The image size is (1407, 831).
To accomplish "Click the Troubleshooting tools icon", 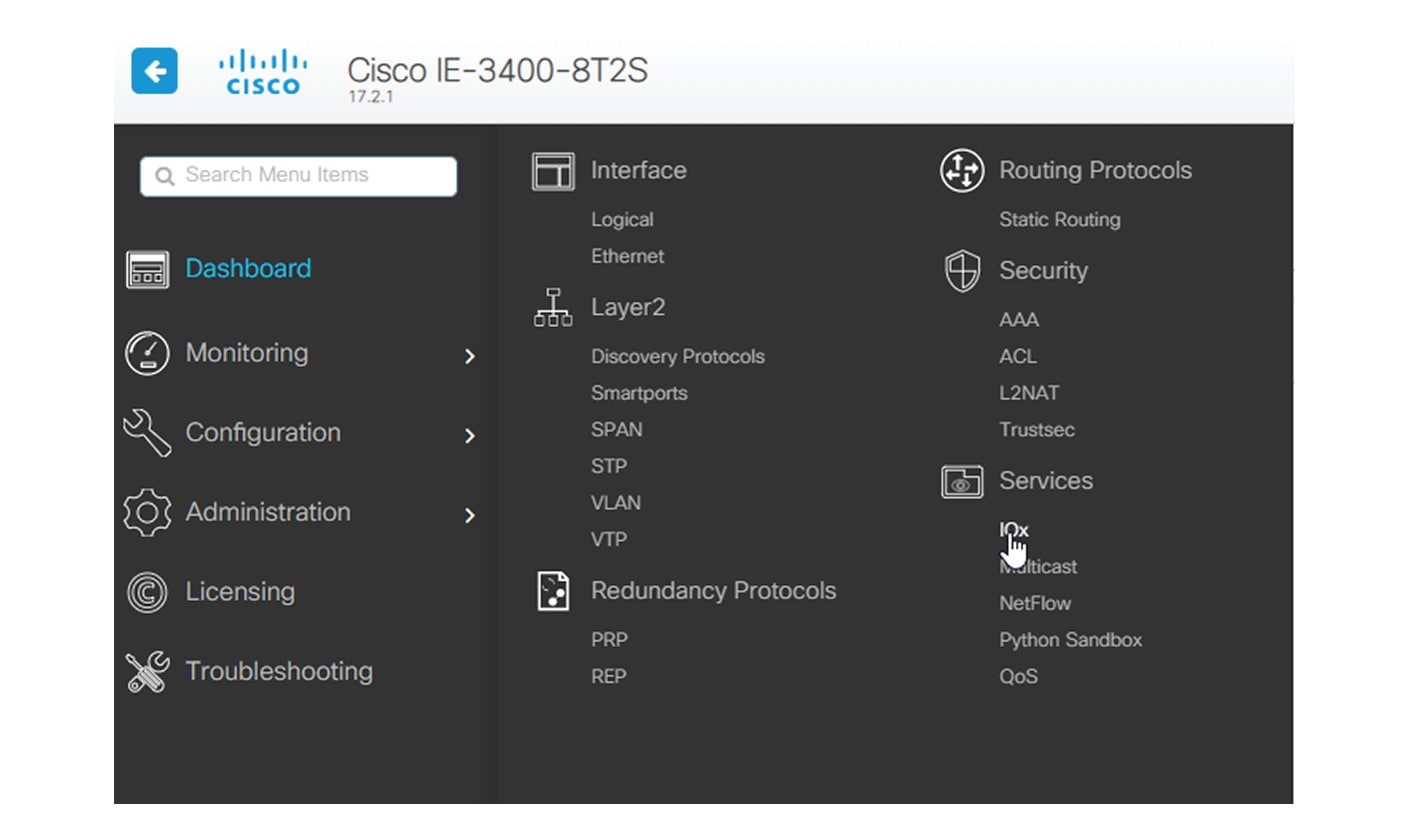I will click(147, 672).
